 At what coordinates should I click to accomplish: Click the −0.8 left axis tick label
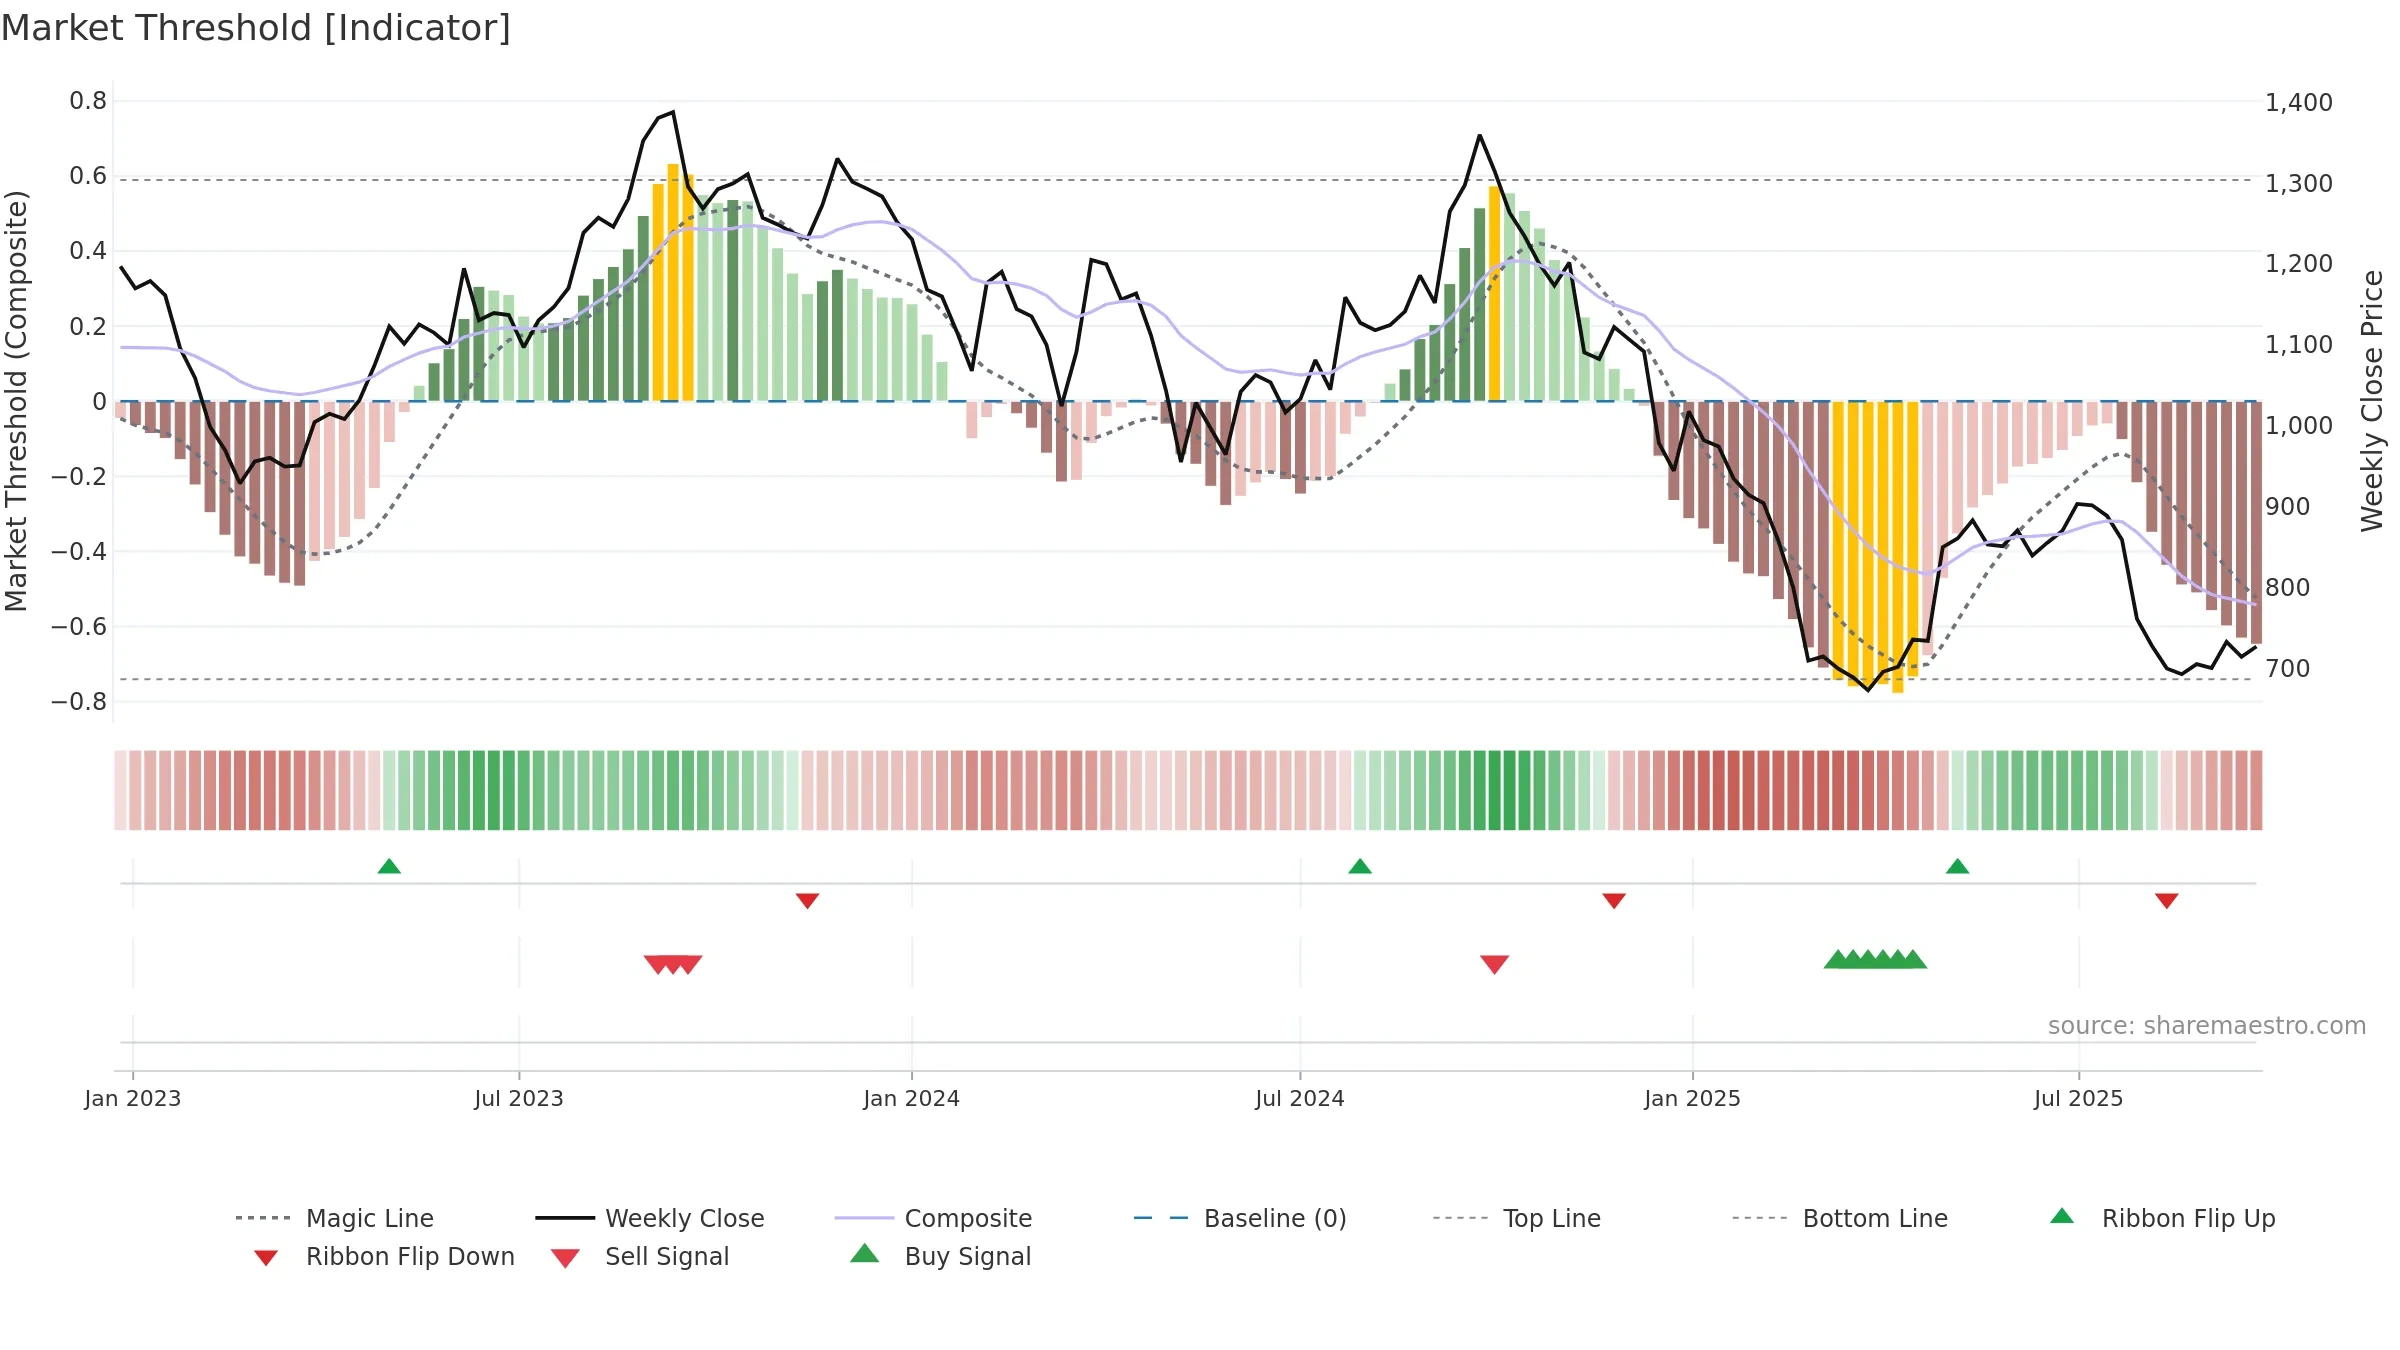click(x=79, y=702)
